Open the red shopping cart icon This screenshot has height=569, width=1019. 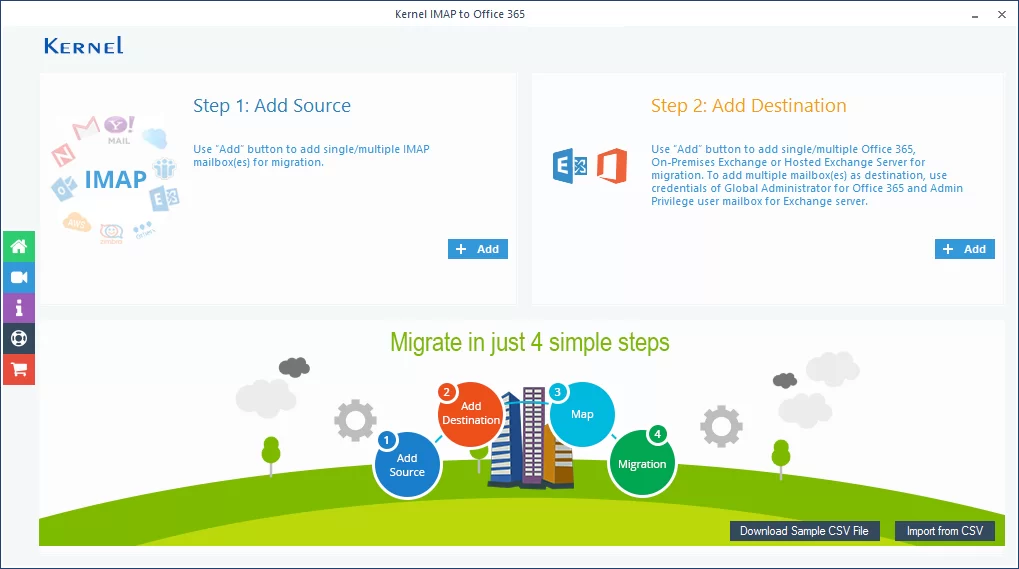[18, 369]
